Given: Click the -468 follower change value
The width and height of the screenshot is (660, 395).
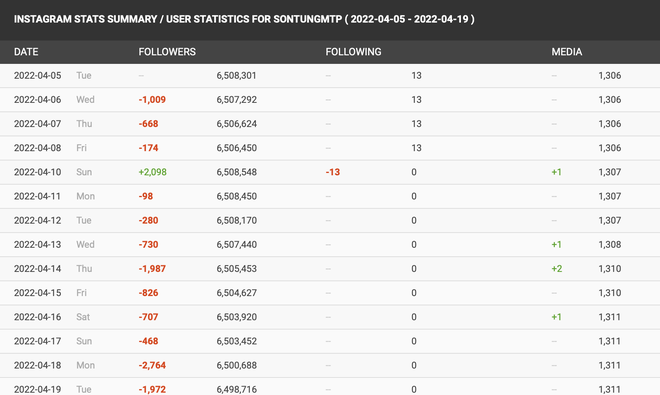Looking at the screenshot, I should point(148,341).
